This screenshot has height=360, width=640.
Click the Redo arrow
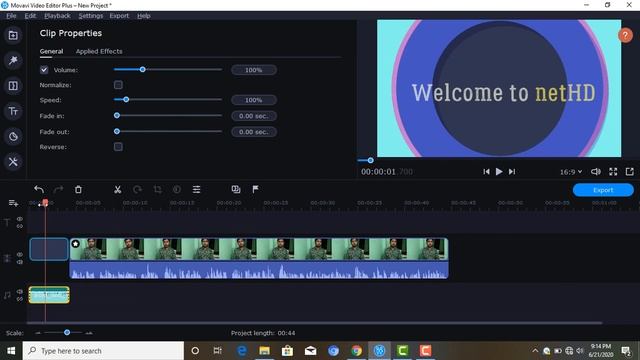click(x=58, y=189)
